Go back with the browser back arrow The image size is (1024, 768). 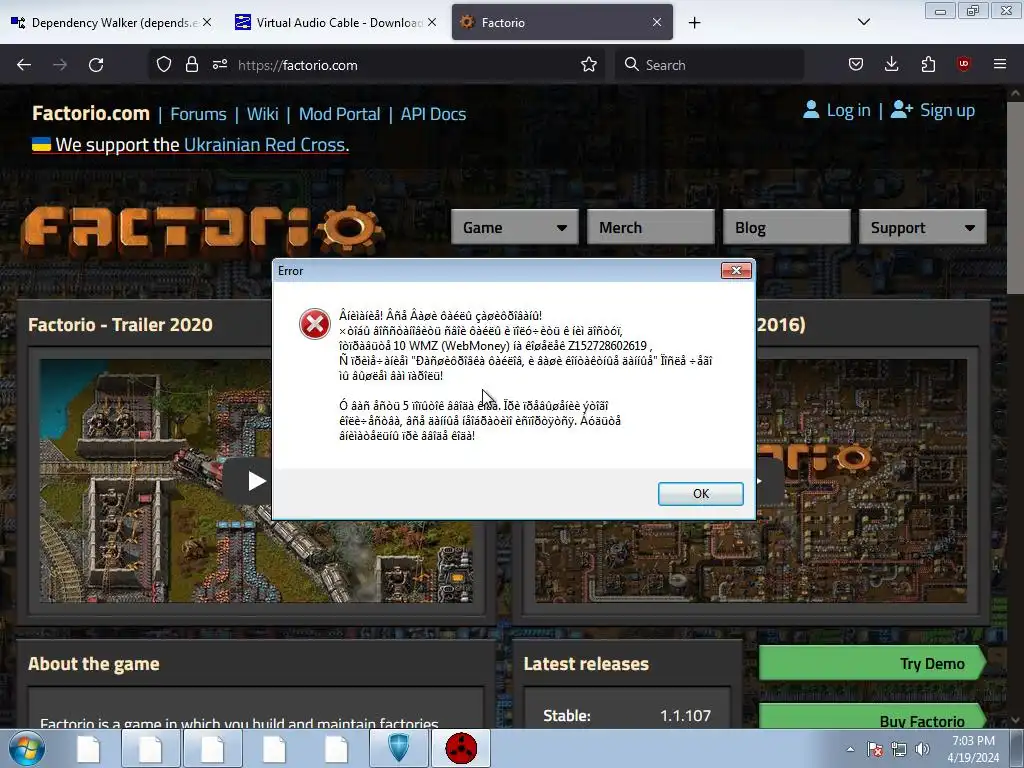pos(24,65)
